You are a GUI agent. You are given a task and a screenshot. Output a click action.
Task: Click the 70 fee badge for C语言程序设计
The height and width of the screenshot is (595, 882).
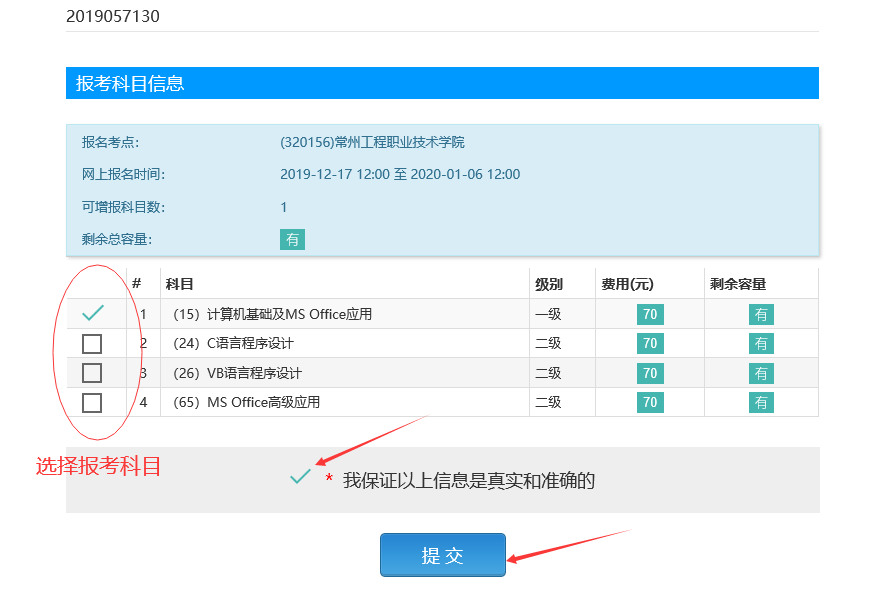pyautogui.click(x=650, y=344)
